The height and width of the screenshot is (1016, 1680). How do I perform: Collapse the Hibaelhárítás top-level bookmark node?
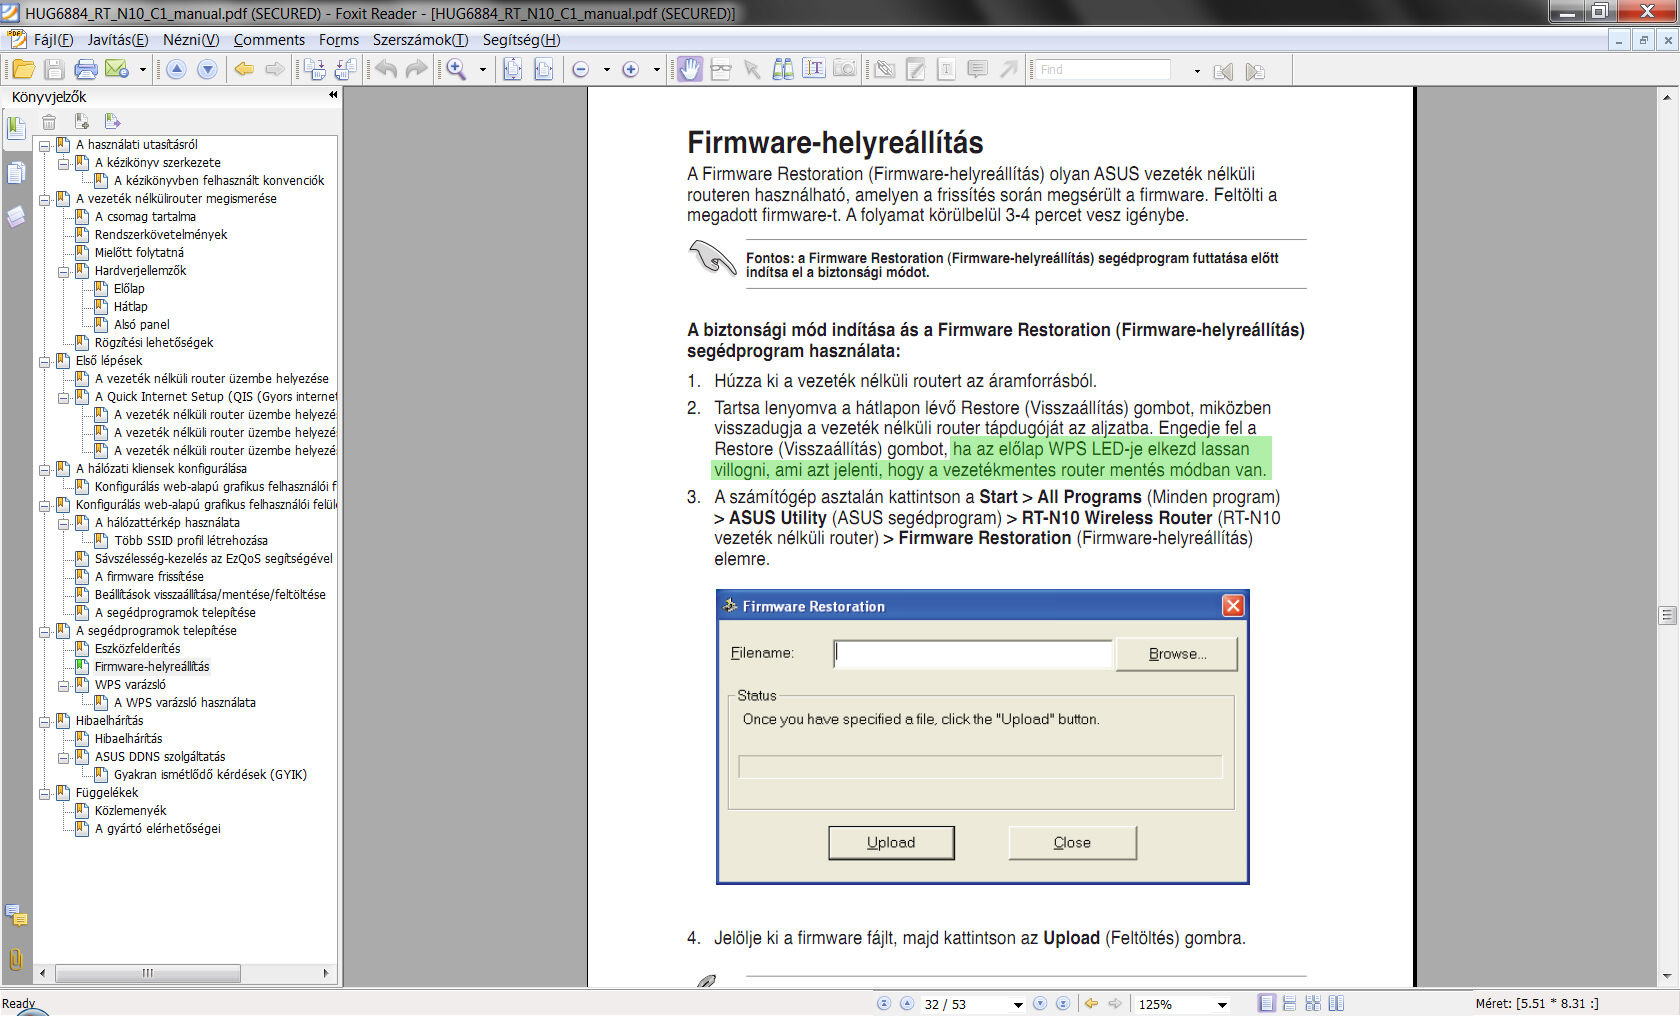[x=45, y=721]
